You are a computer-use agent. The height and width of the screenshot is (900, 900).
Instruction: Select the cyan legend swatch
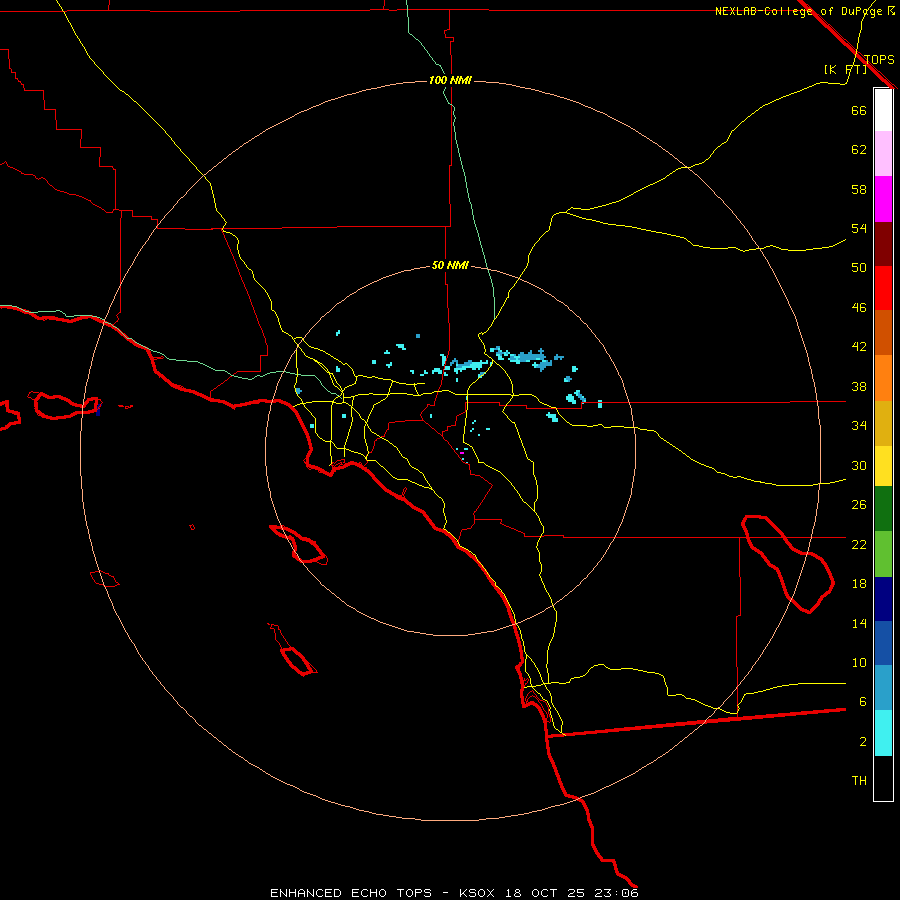point(883,733)
